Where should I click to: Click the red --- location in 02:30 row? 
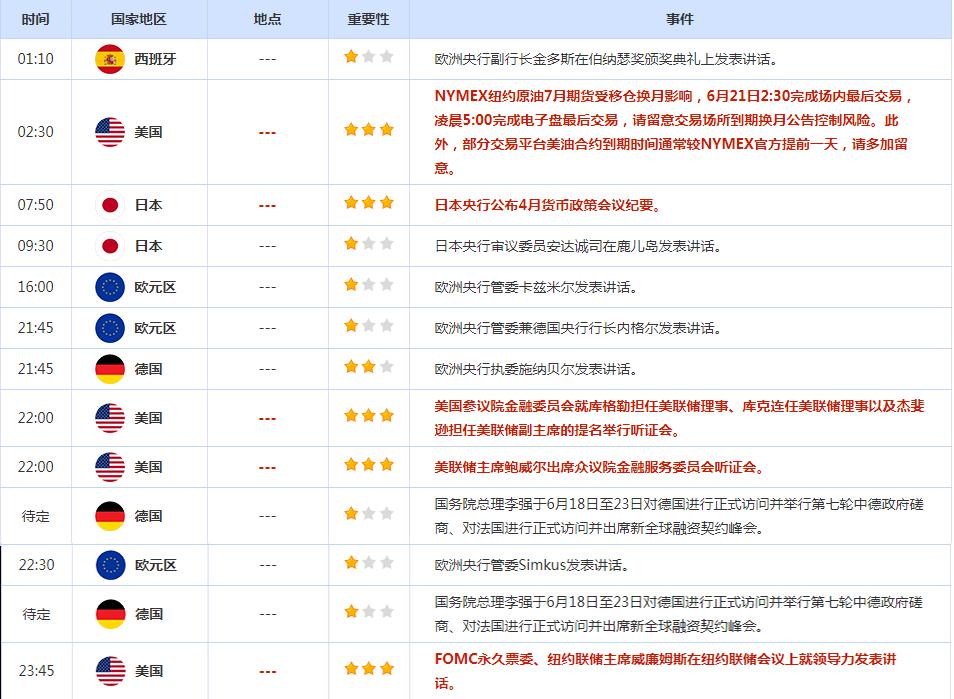[x=268, y=133]
